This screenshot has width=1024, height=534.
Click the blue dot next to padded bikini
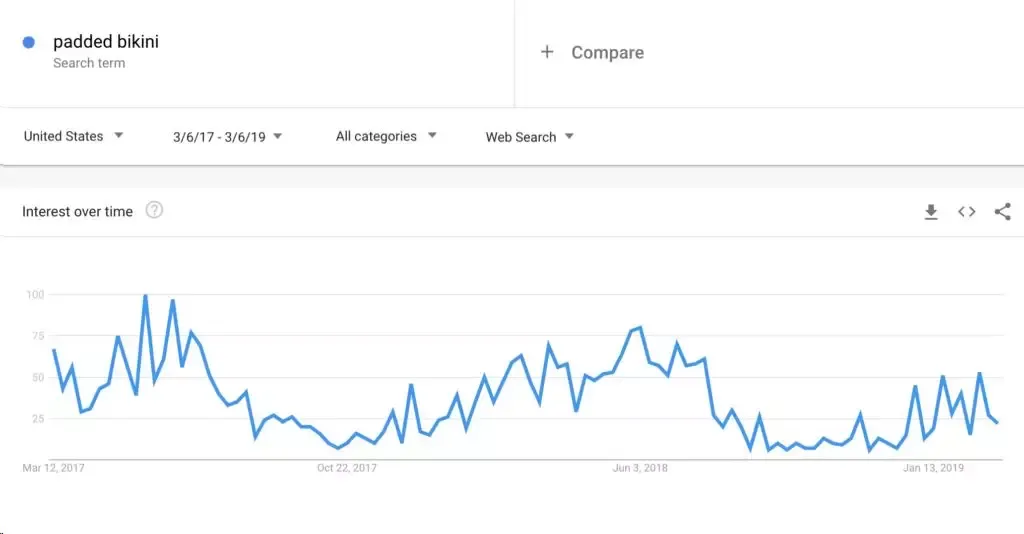click(x=29, y=42)
